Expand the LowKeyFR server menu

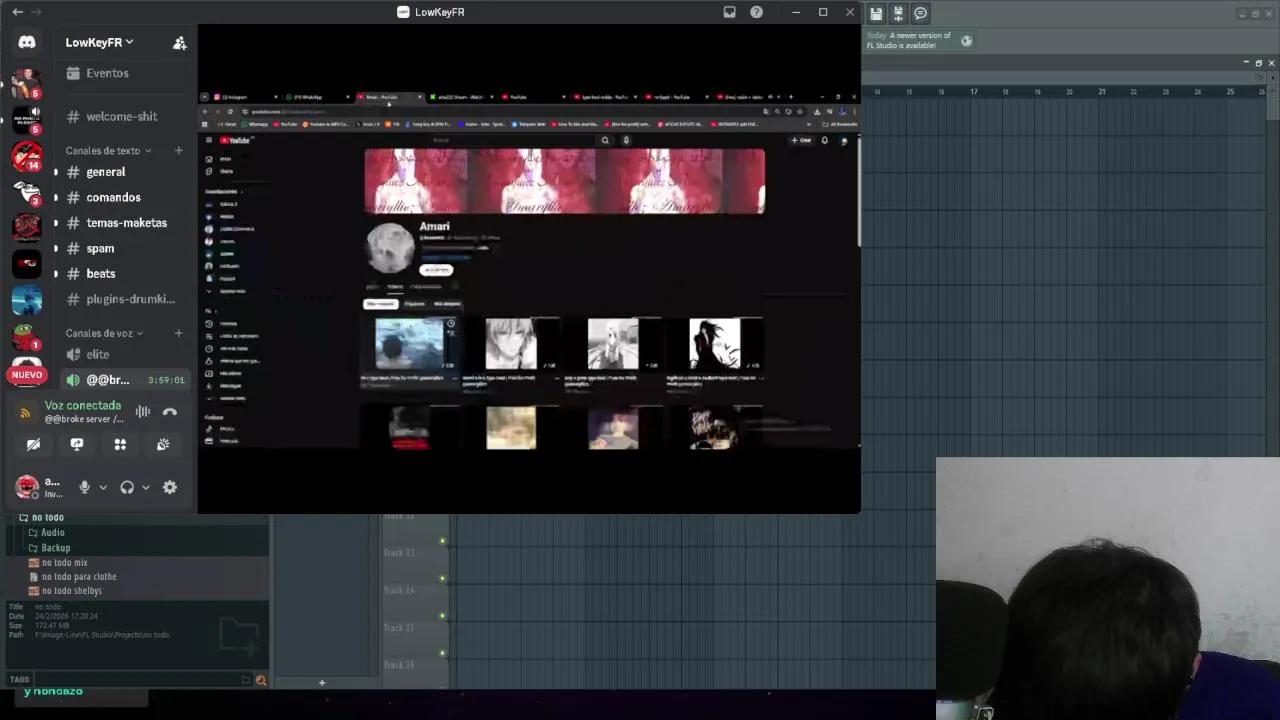pyautogui.click(x=99, y=42)
